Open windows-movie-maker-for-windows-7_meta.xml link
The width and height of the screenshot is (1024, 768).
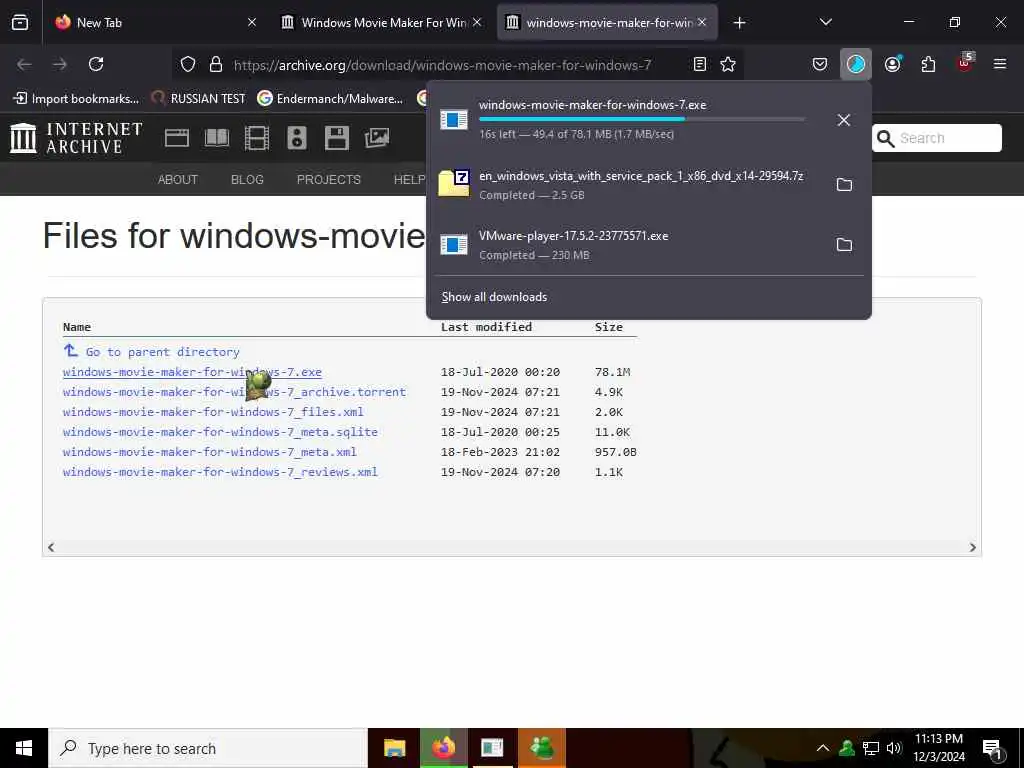tap(210, 452)
